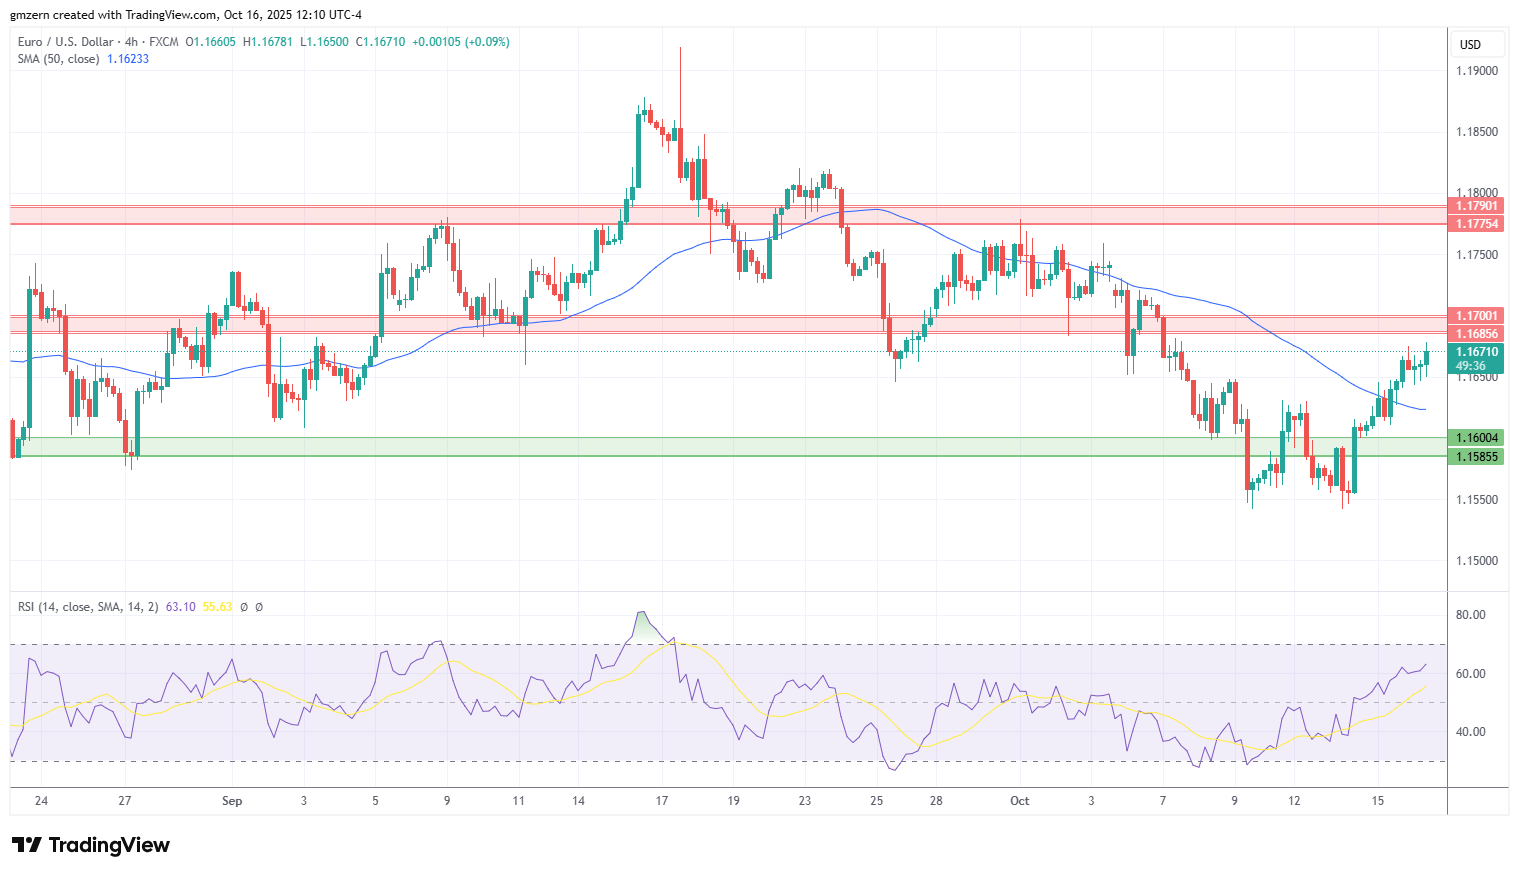Click the high price H1.16781

(268, 42)
